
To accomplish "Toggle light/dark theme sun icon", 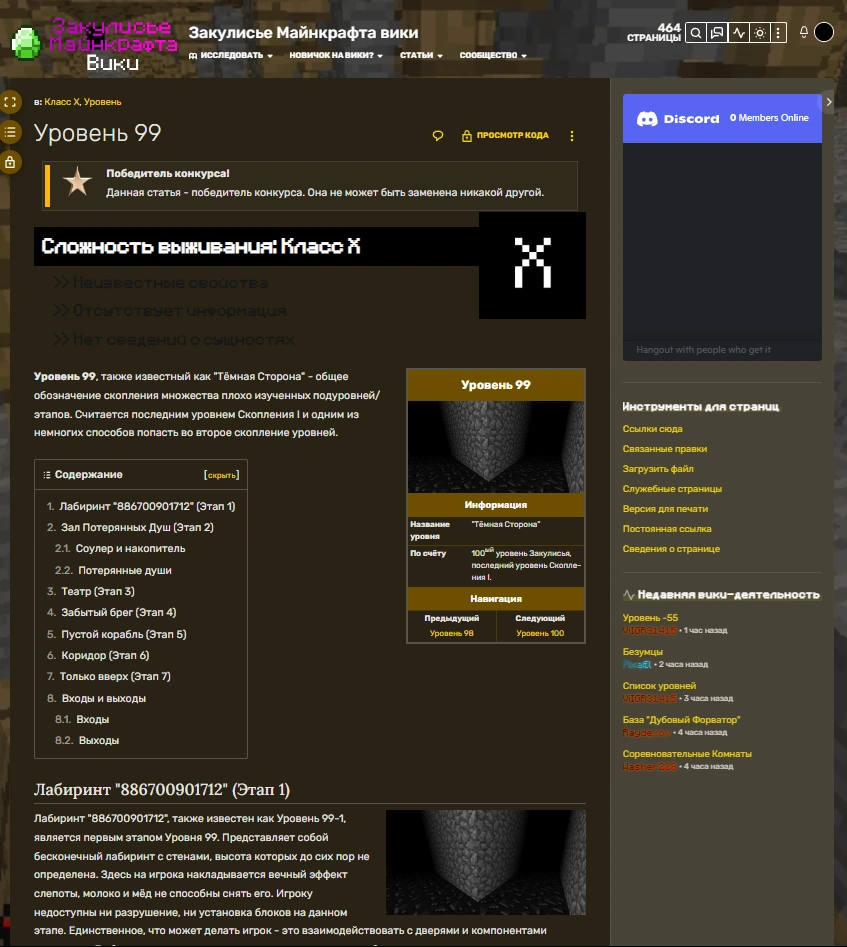I will pyautogui.click(x=759, y=33).
